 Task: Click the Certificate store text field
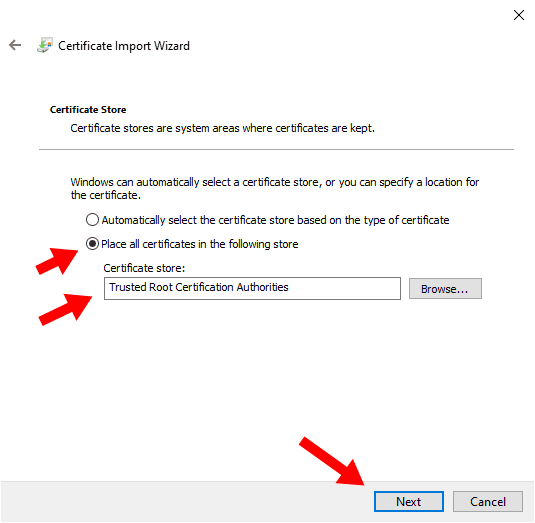point(252,288)
